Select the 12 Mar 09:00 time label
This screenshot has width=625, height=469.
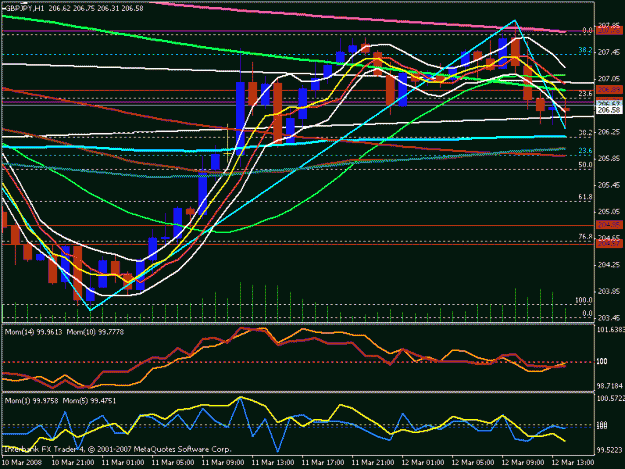tap(523, 463)
